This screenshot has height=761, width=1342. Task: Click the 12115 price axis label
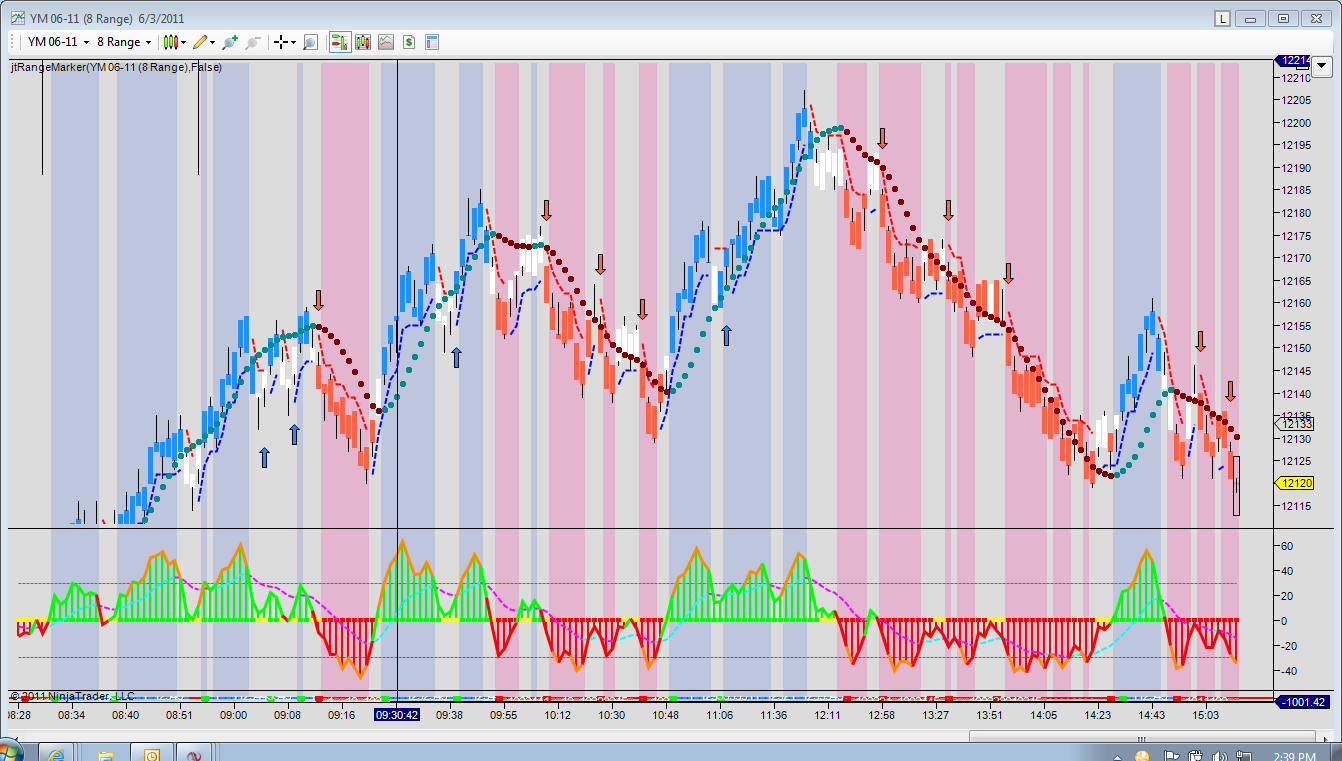(1296, 506)
